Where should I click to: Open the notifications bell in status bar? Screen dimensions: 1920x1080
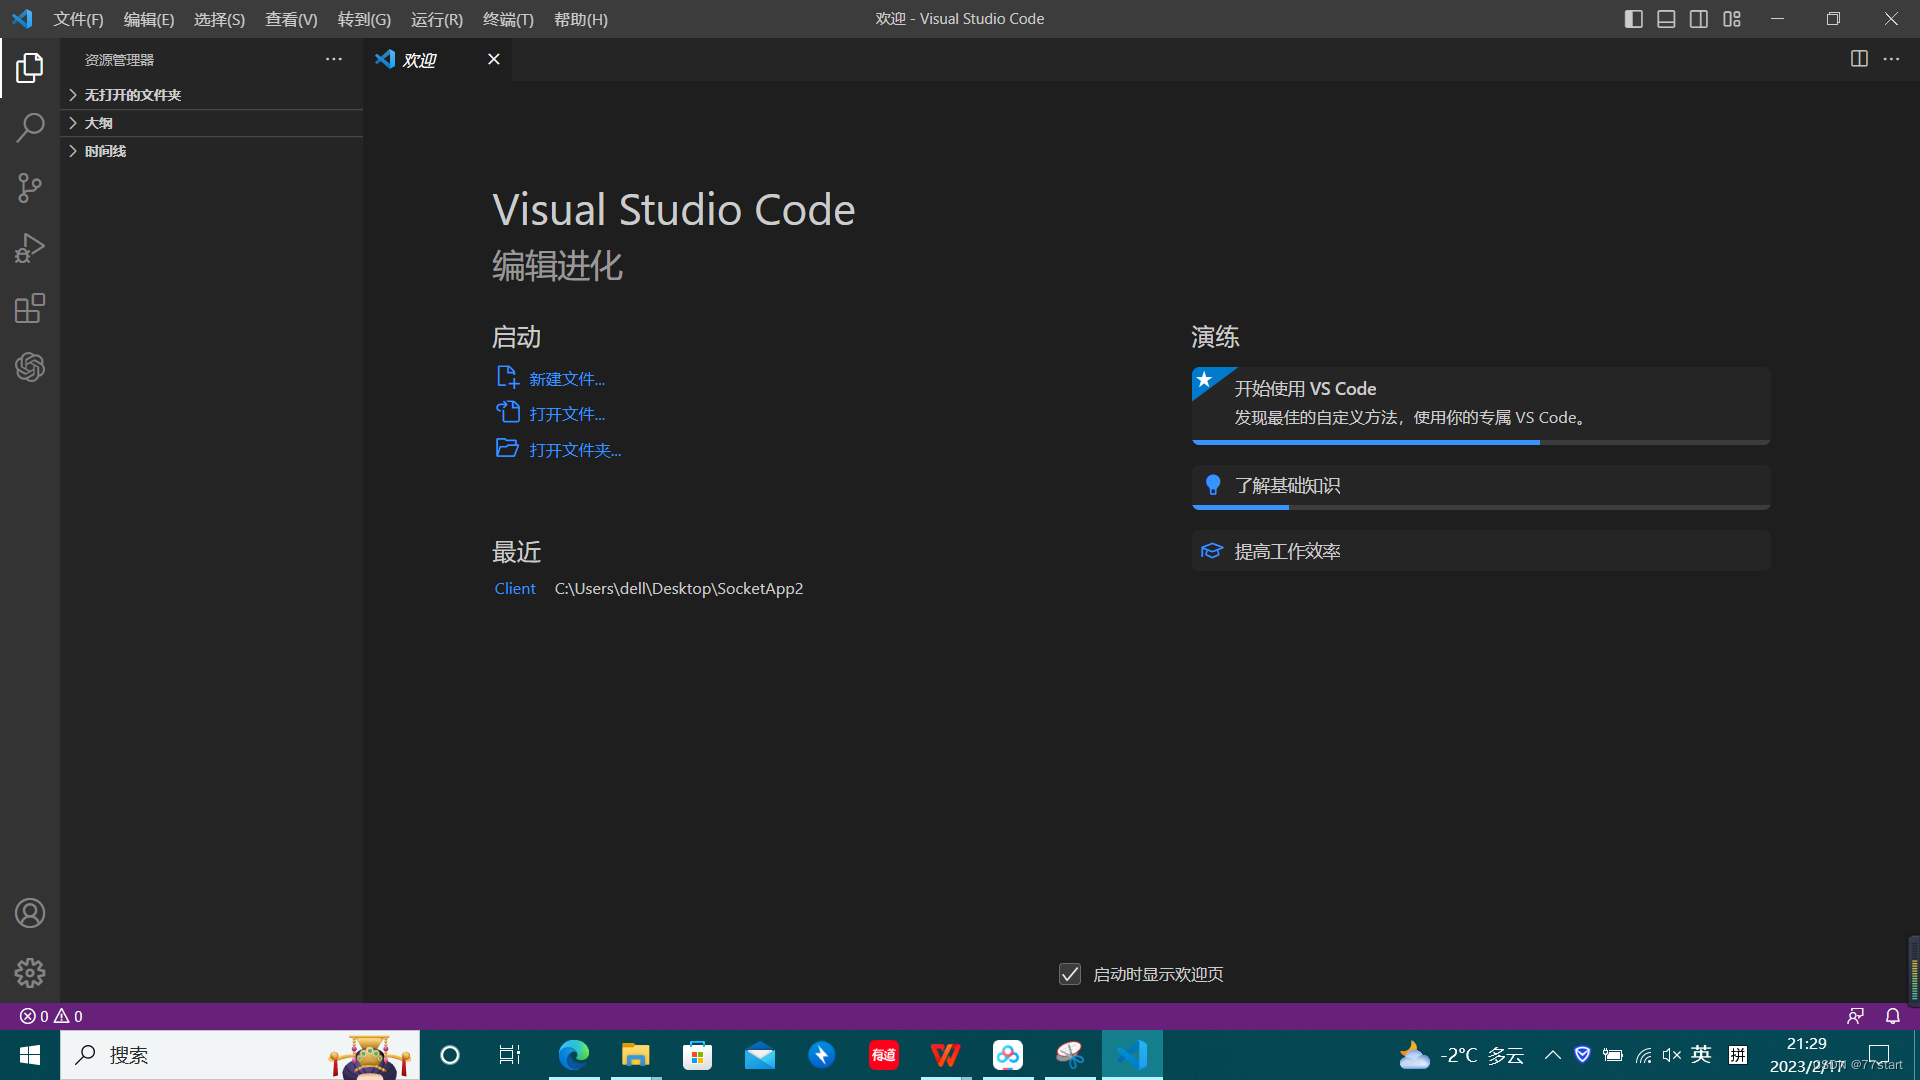coord(1892,1016)
